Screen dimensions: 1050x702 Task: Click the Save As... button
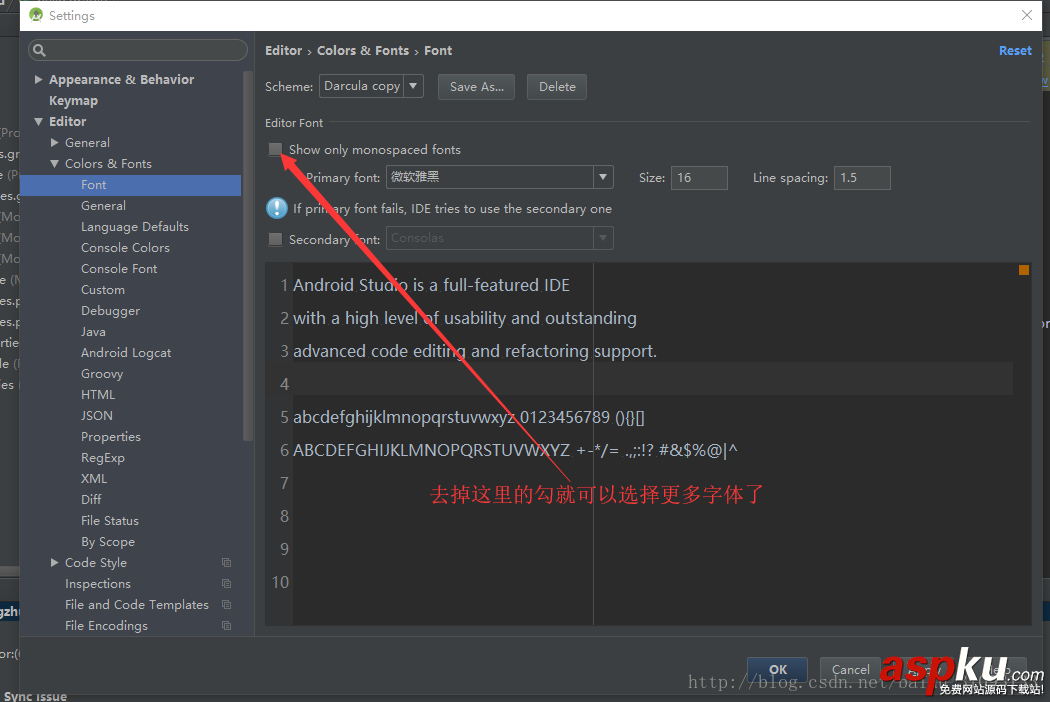click(476, 86)
